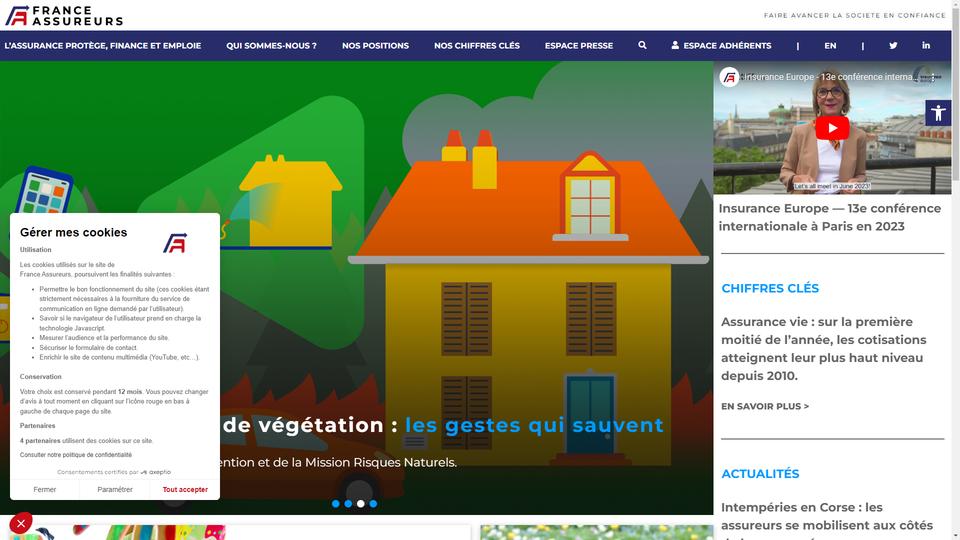Open L'assurance protège, finance et emploie menu
960x540 pixels.
point(103,45)
